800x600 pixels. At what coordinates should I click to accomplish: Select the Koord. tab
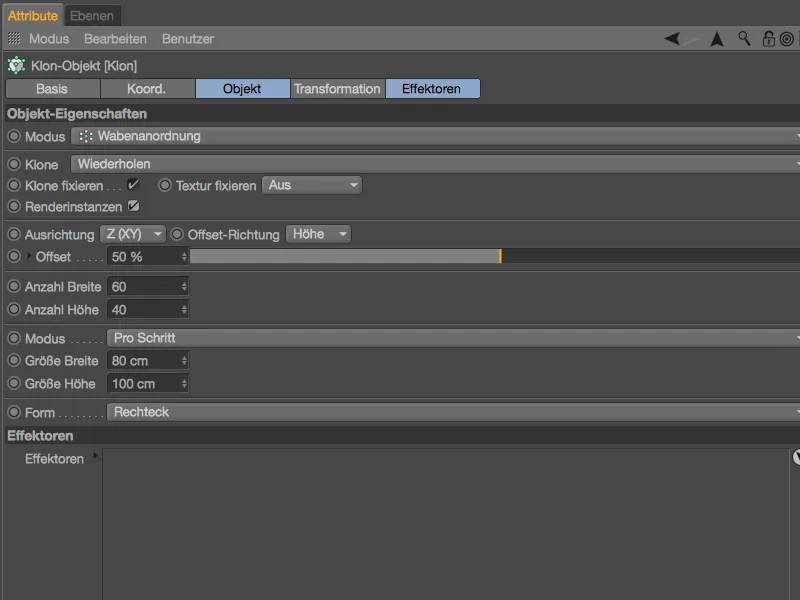coord(147,89)
